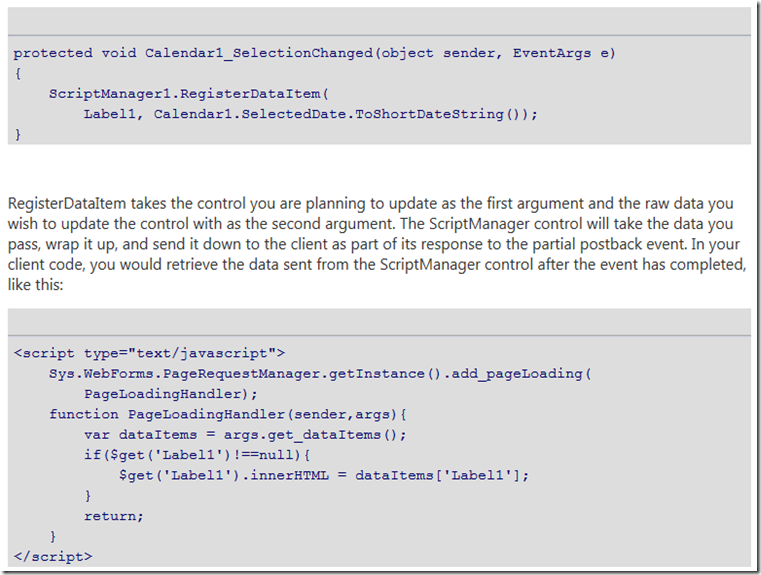Click the closing </script> tag
This screenshot has width=761, height=575.
pos(53,556)
